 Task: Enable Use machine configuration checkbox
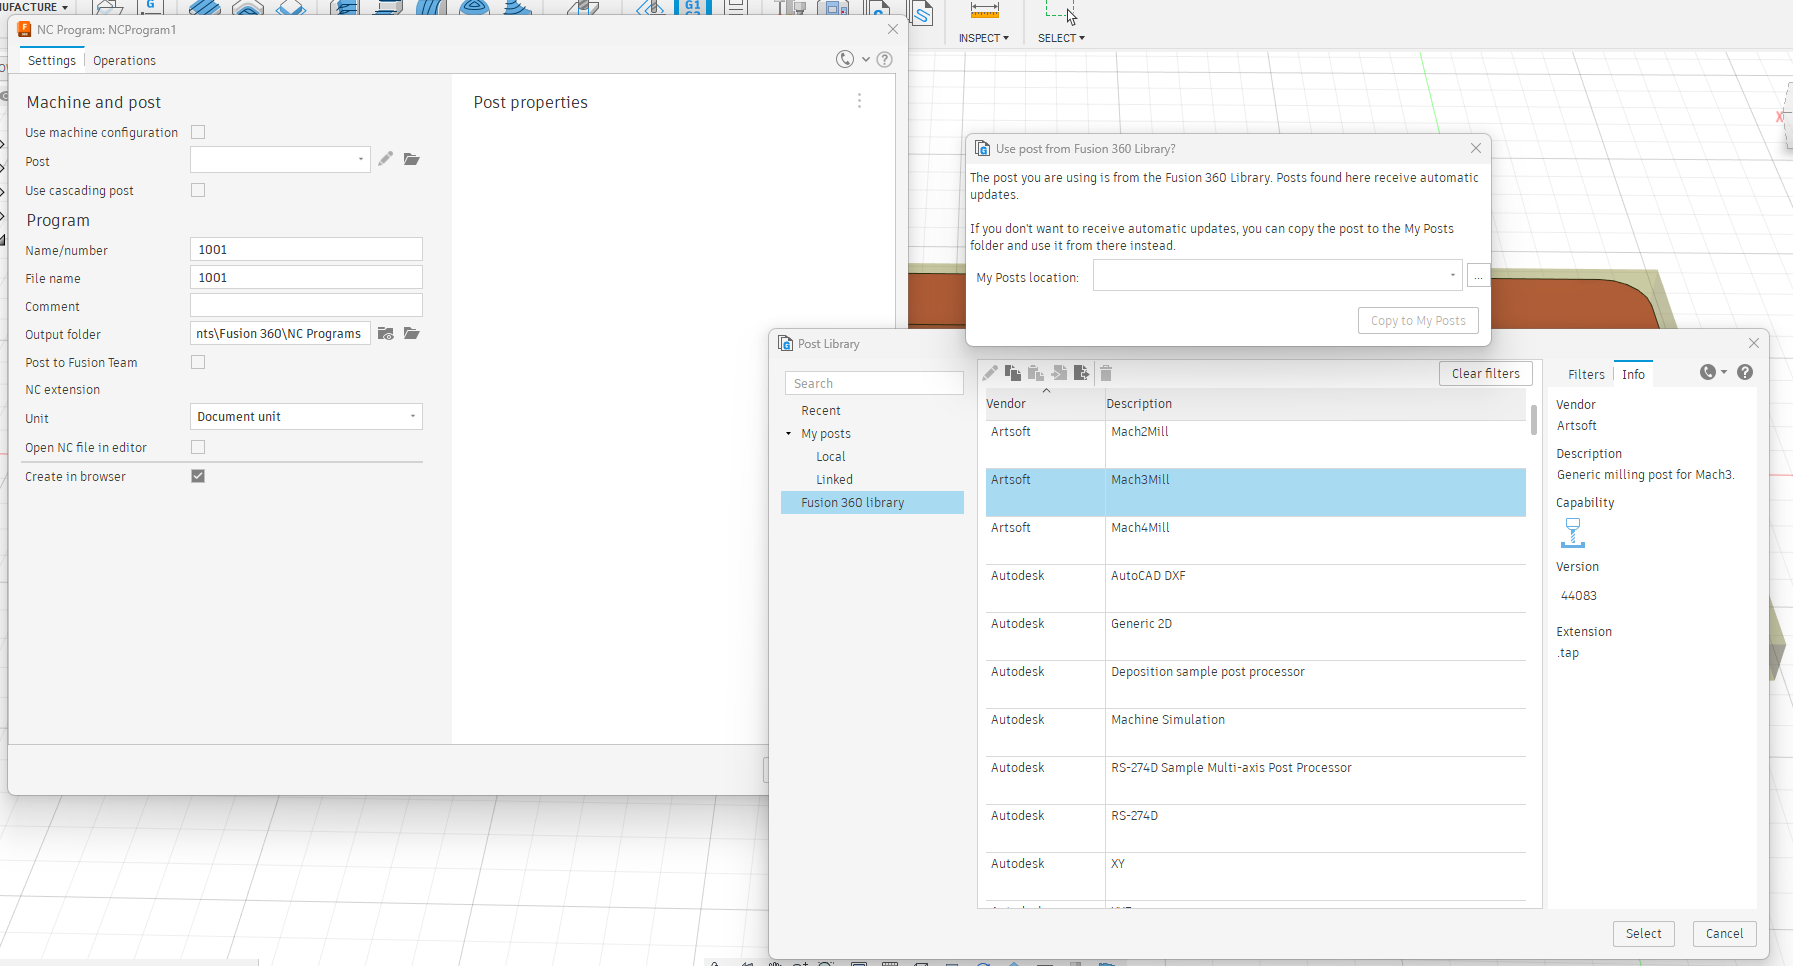pyautogui.click(x=198, y=132)
